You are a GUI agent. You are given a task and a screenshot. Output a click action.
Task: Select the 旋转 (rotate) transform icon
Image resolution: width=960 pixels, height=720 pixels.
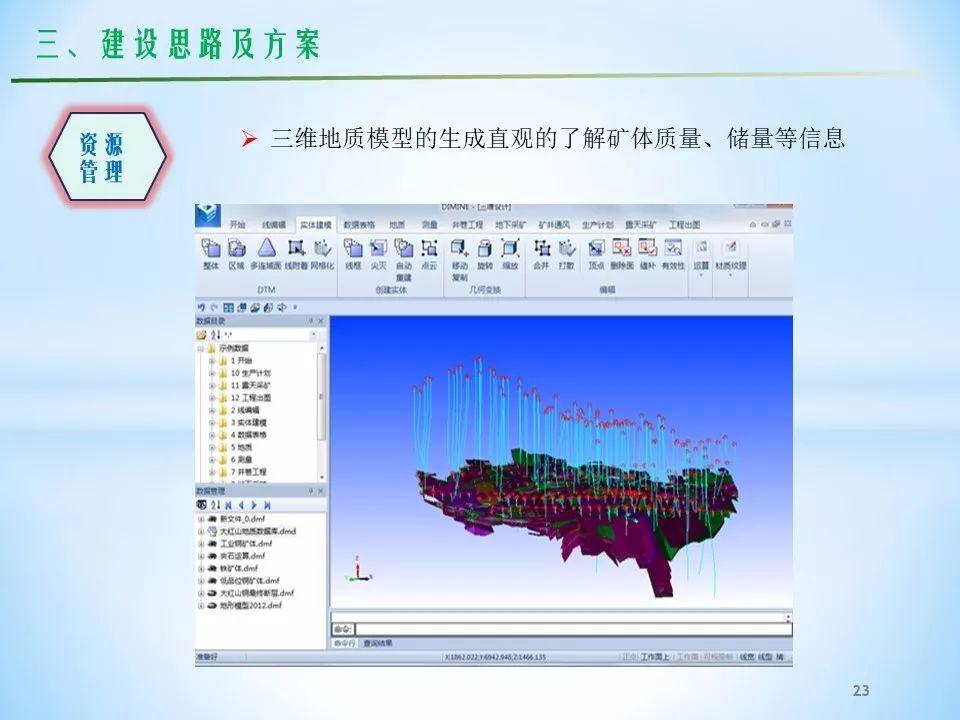(x=485, y=249)
